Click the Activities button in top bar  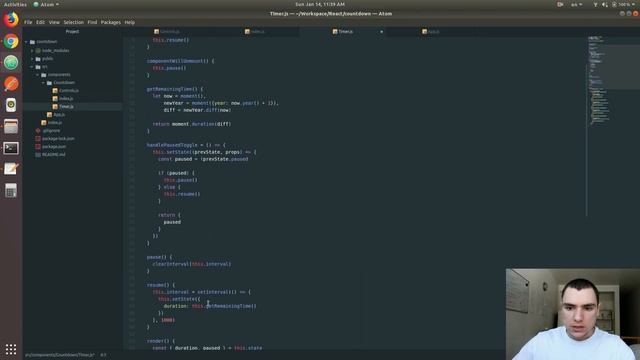point(15,4)
